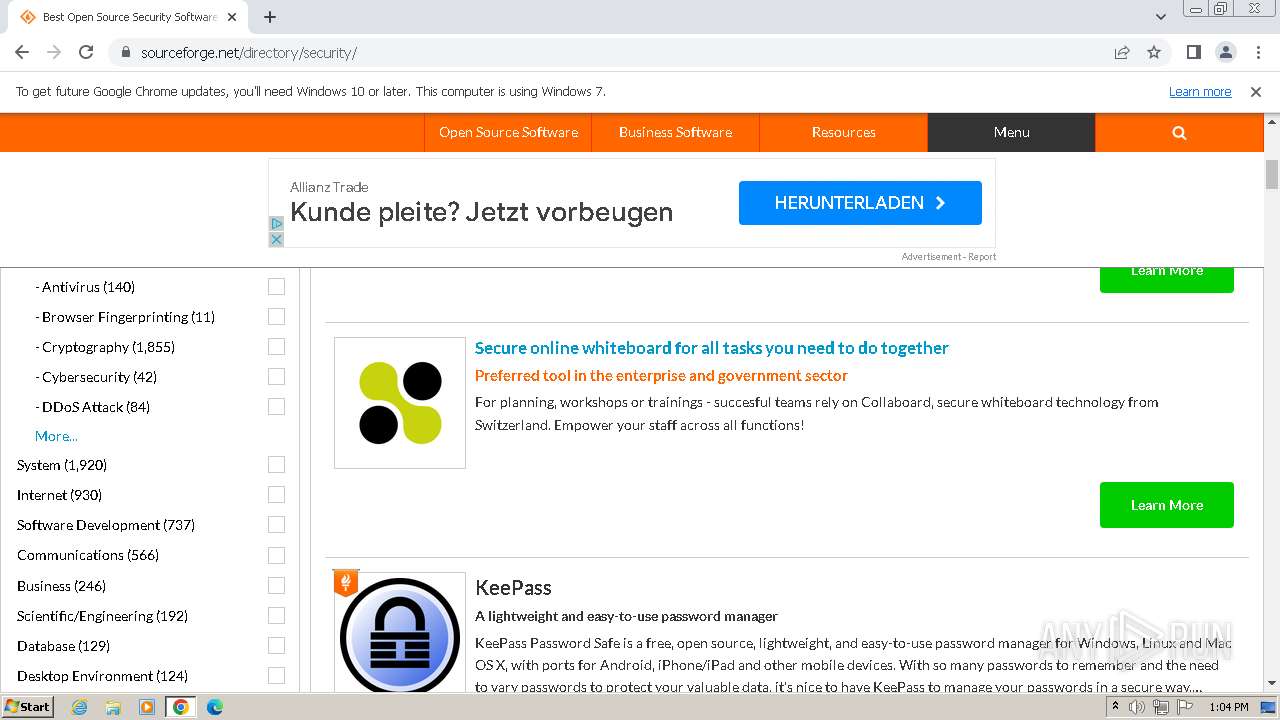This screenshot has width=1280, height=720.
Task: Open the KeePass project title
Action: 513,588
